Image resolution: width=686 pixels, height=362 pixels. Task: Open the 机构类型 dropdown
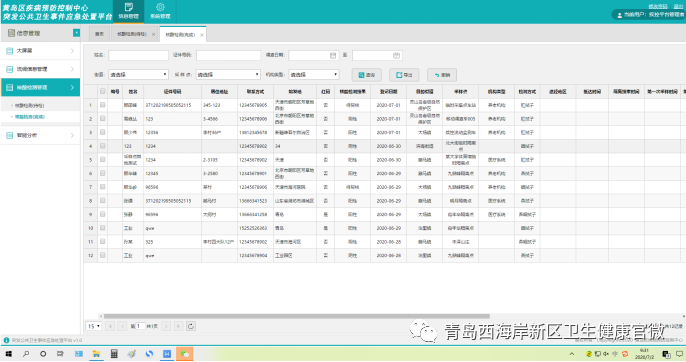pos(313,75)
